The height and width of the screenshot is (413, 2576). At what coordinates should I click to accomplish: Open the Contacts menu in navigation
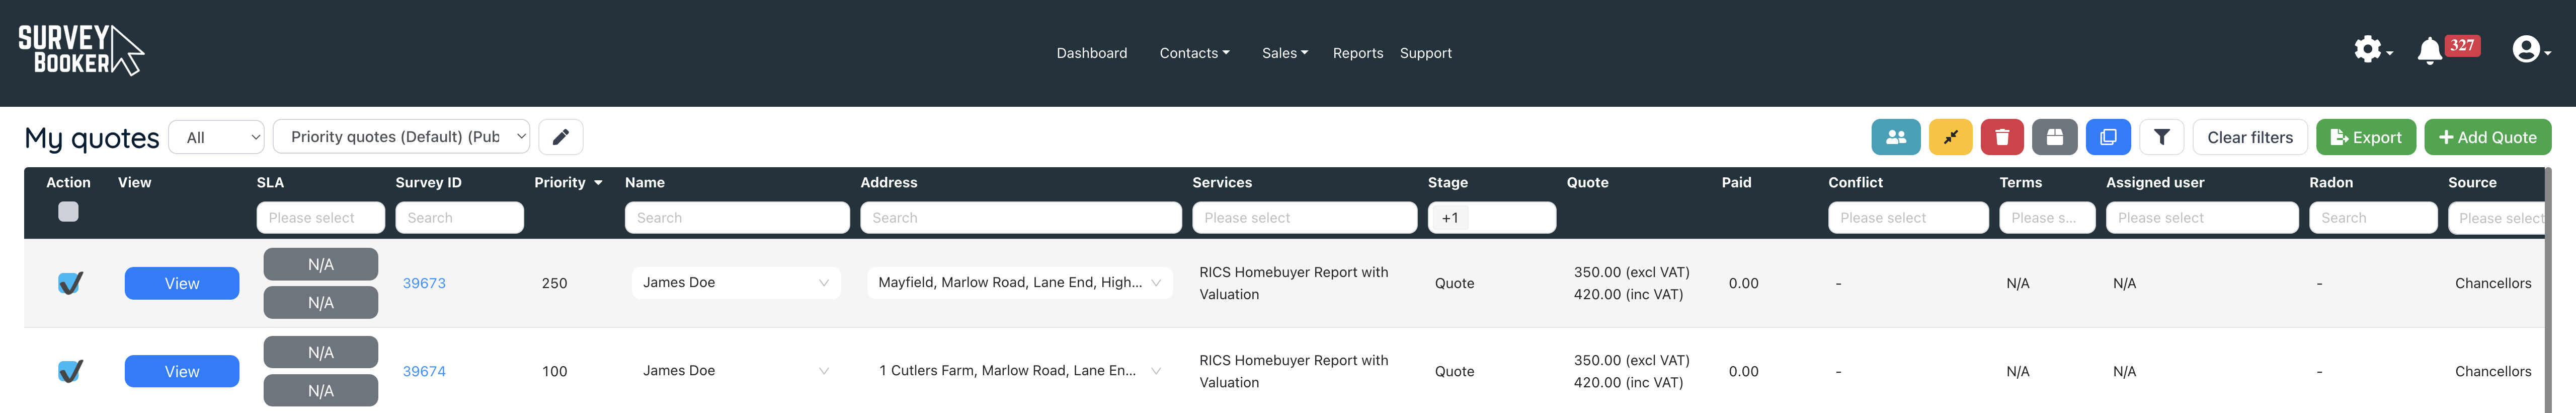point(1193,53)
